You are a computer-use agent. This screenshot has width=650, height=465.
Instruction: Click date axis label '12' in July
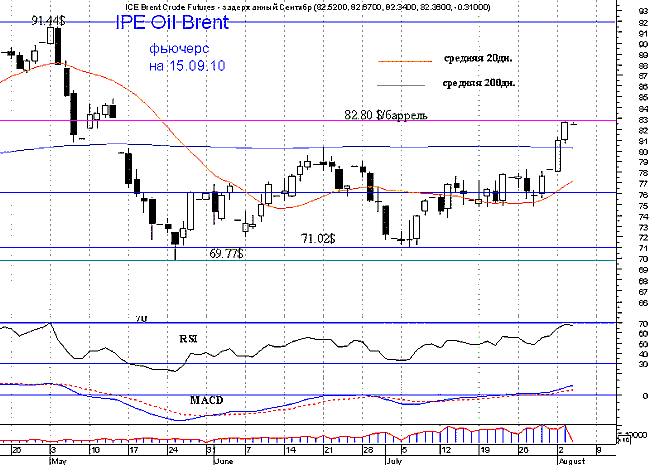445,450
